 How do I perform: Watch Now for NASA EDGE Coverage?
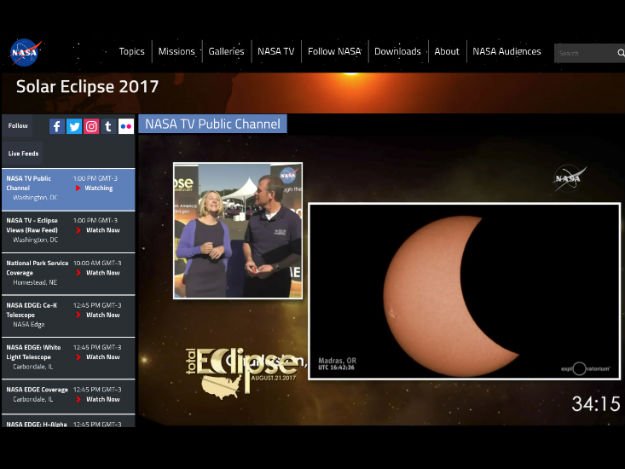tap(103, 400)
